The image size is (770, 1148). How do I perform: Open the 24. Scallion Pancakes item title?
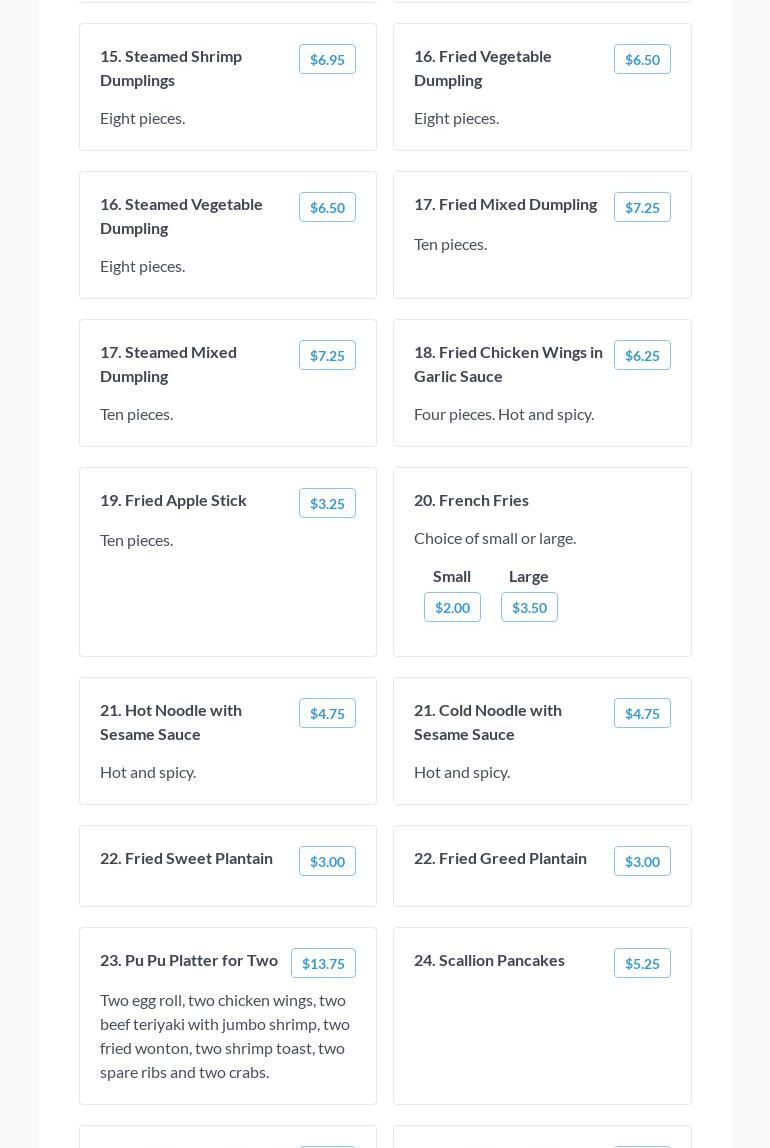(489, 960)
